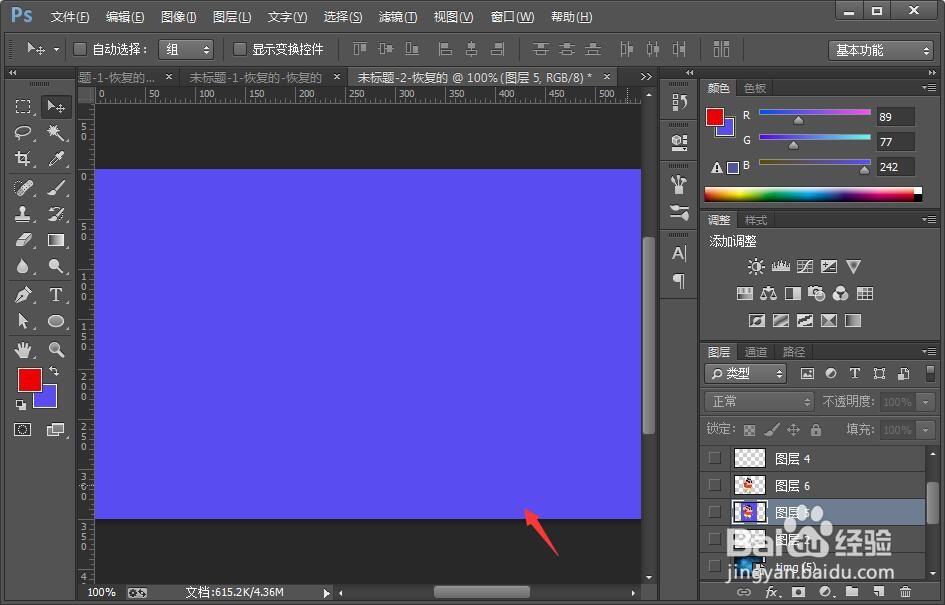The height and width of the screenshot is (605, 945).
Task: Close the 未标题-2-恢复的 document tab
Action: tap(607, 77)
